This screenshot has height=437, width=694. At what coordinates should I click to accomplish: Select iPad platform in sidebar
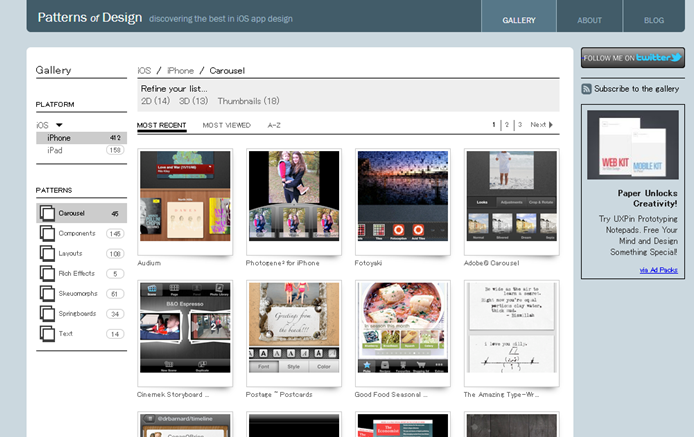(x=55, y=150)
